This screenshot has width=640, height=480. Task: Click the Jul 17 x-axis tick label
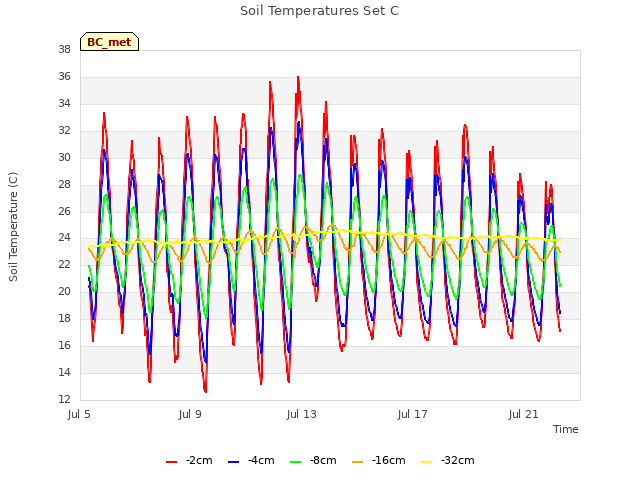pos(413,414)
